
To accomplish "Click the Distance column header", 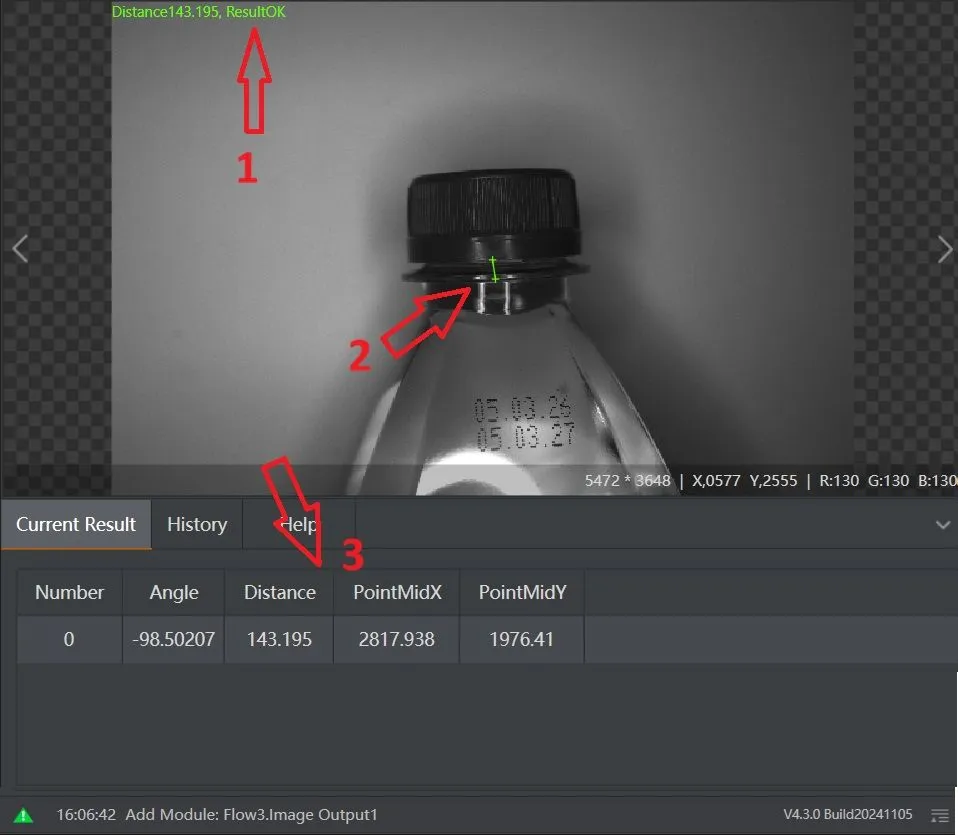I will [x=279, y=592].
